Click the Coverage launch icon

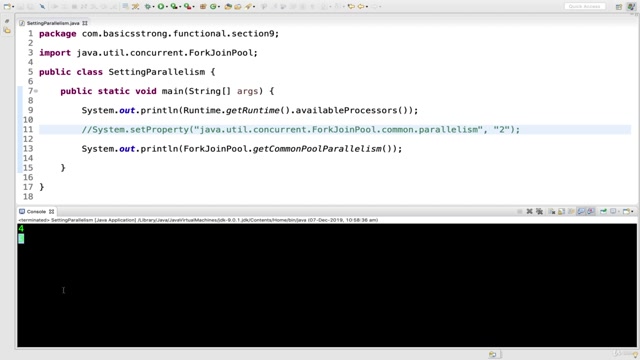coord(174,7)
